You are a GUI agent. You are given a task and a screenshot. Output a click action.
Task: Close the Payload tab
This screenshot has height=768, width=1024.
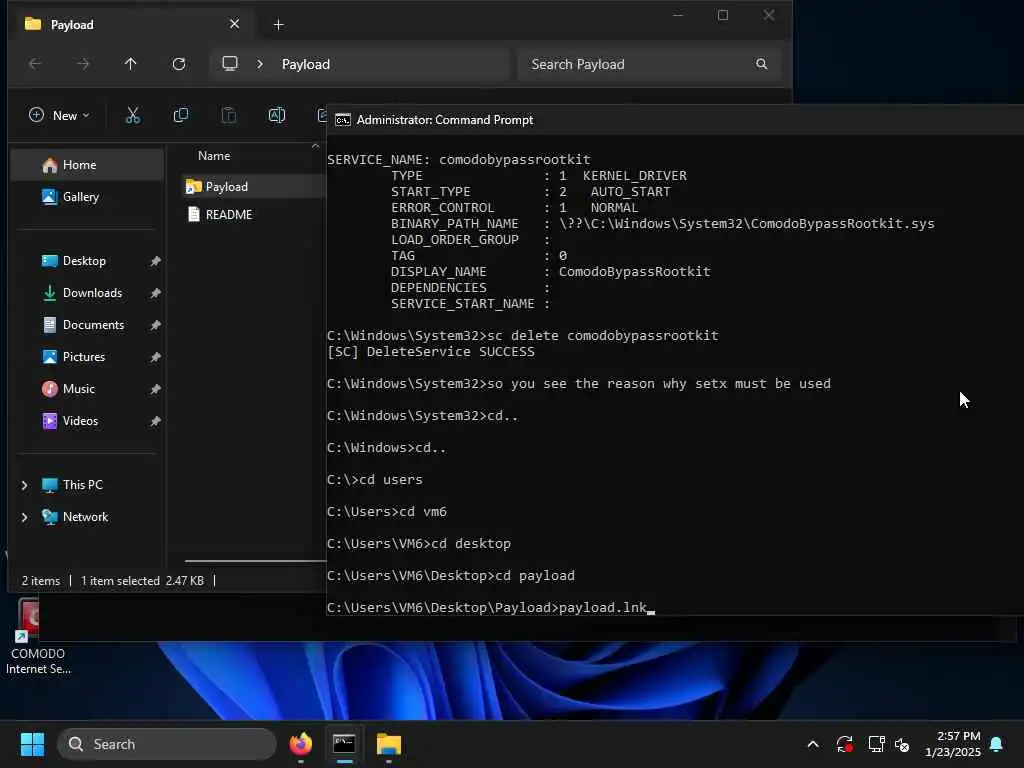coord(234,24)
